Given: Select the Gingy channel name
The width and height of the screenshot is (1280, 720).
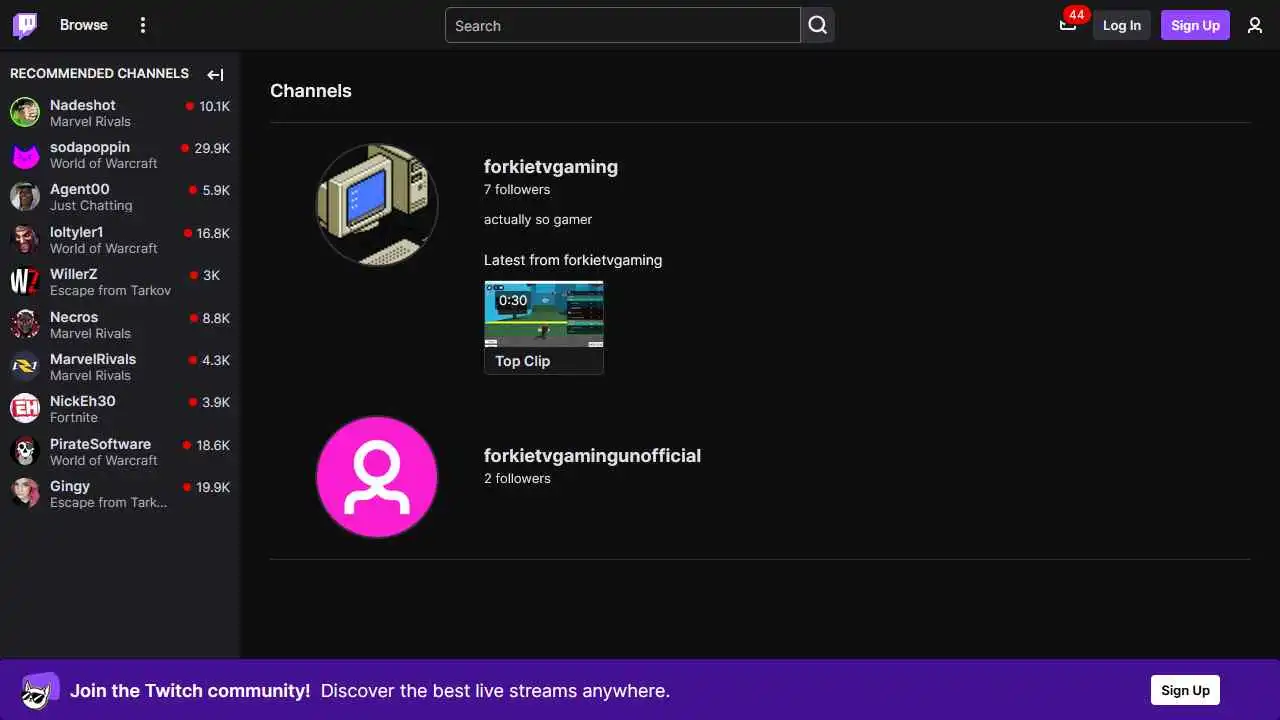Looking at the screenshot, I should (x=70, y=486).
